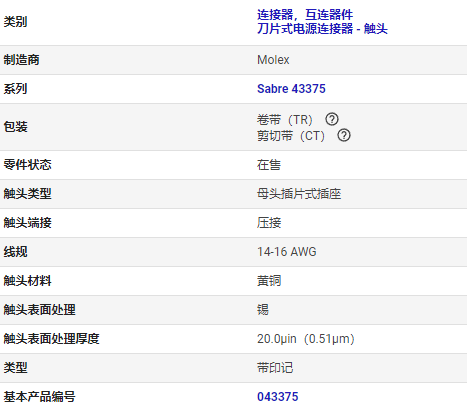Viewport: 467px width, 411px height.
Task: Click the 带印记 type value
Action: [x=275, y=368]
